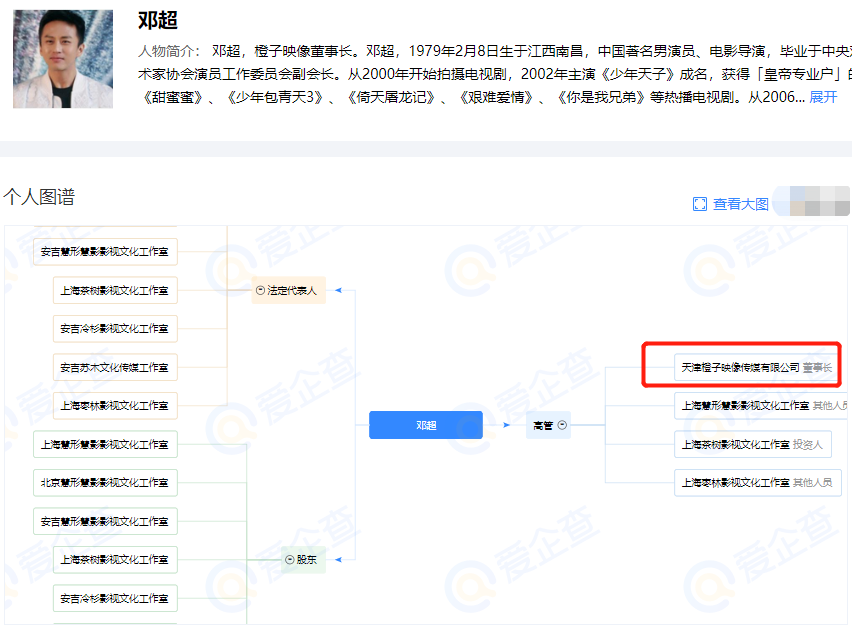Select the central 邓超 node
This screenshot has width=852, height=630.
pos(425,424)
